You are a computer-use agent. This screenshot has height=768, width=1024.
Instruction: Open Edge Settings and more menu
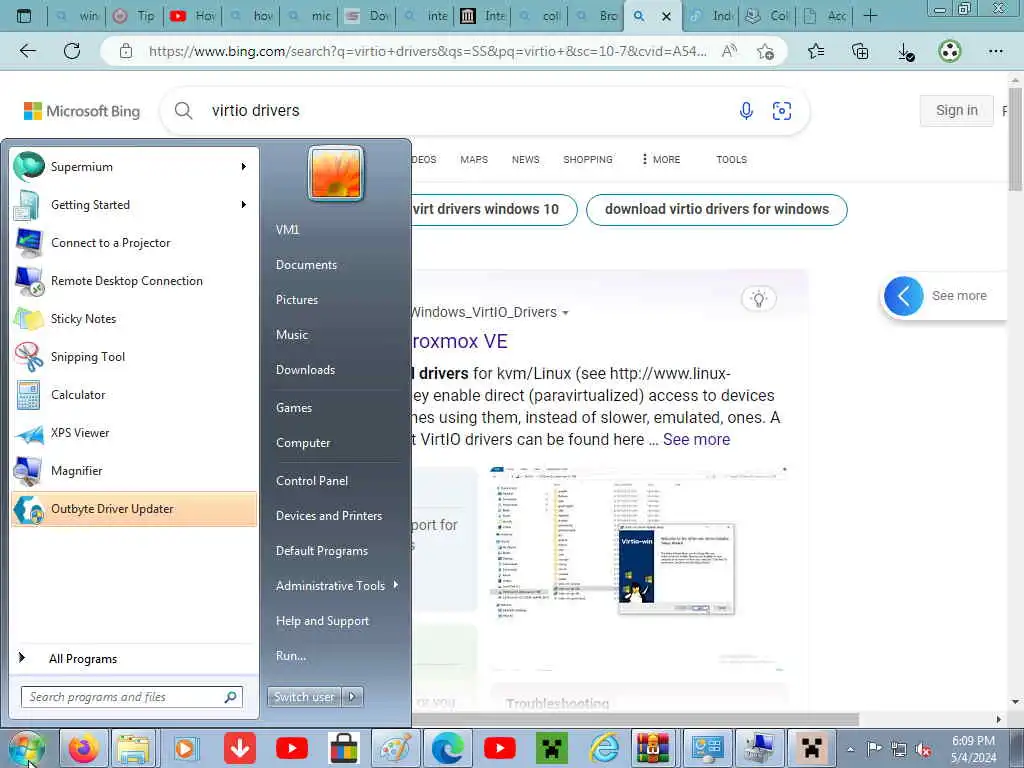[995, 51]
